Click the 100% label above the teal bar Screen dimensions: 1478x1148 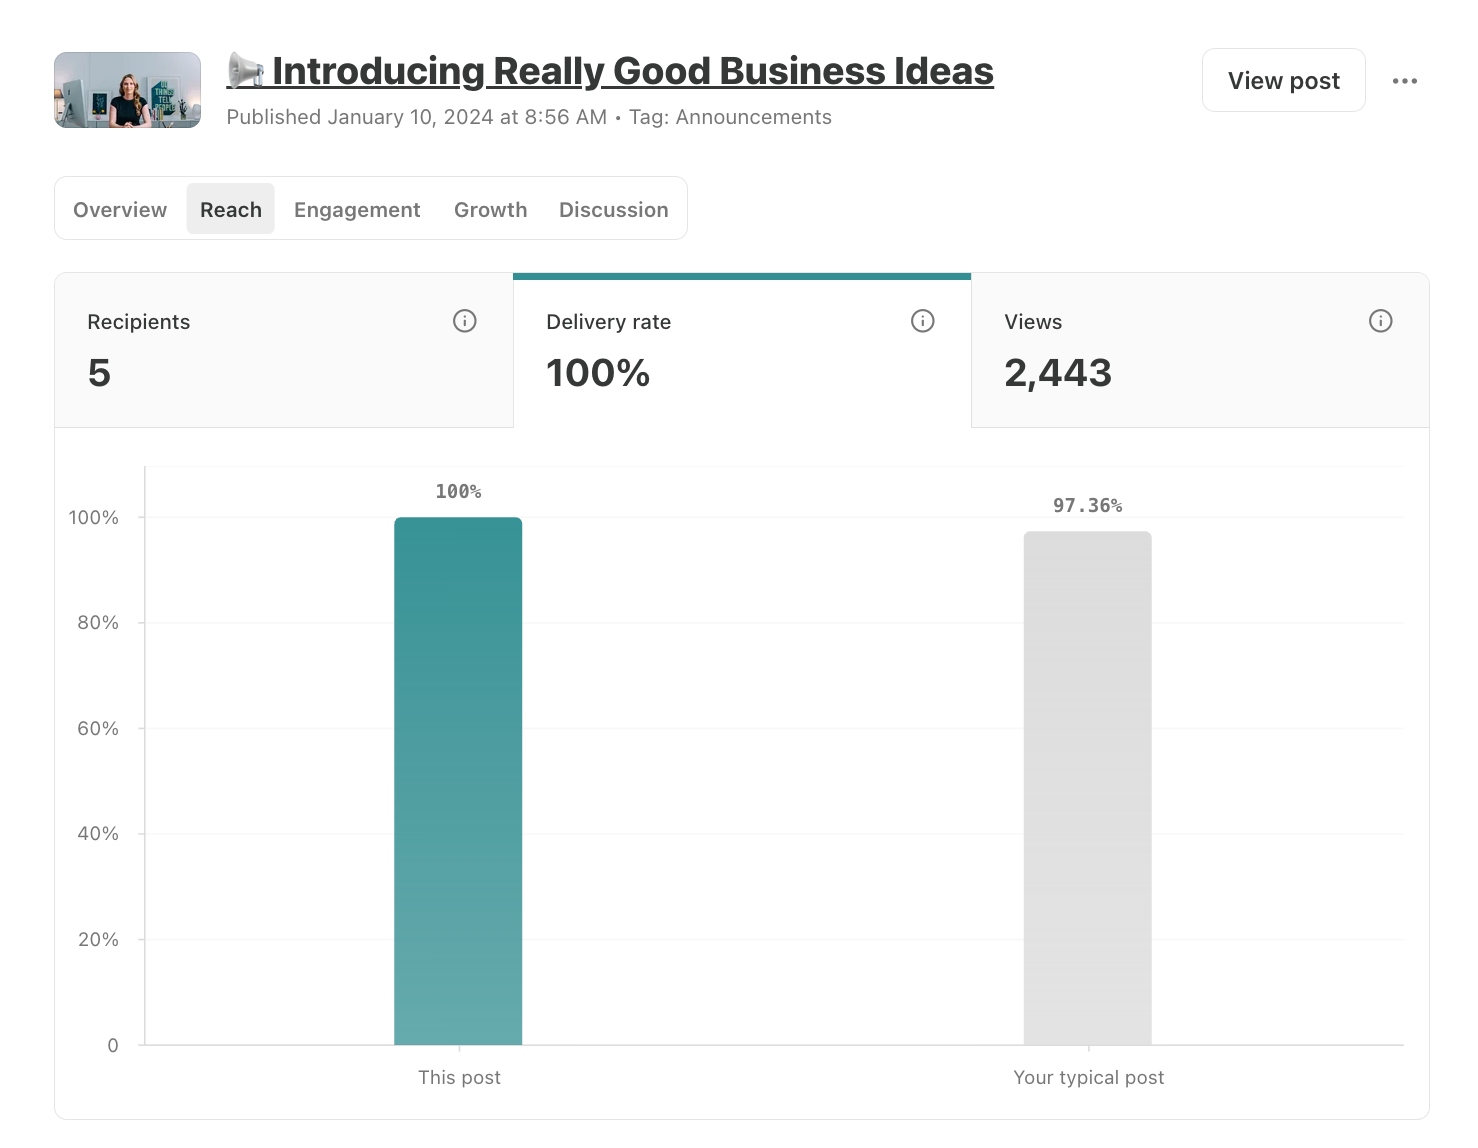tap(458, 491)
